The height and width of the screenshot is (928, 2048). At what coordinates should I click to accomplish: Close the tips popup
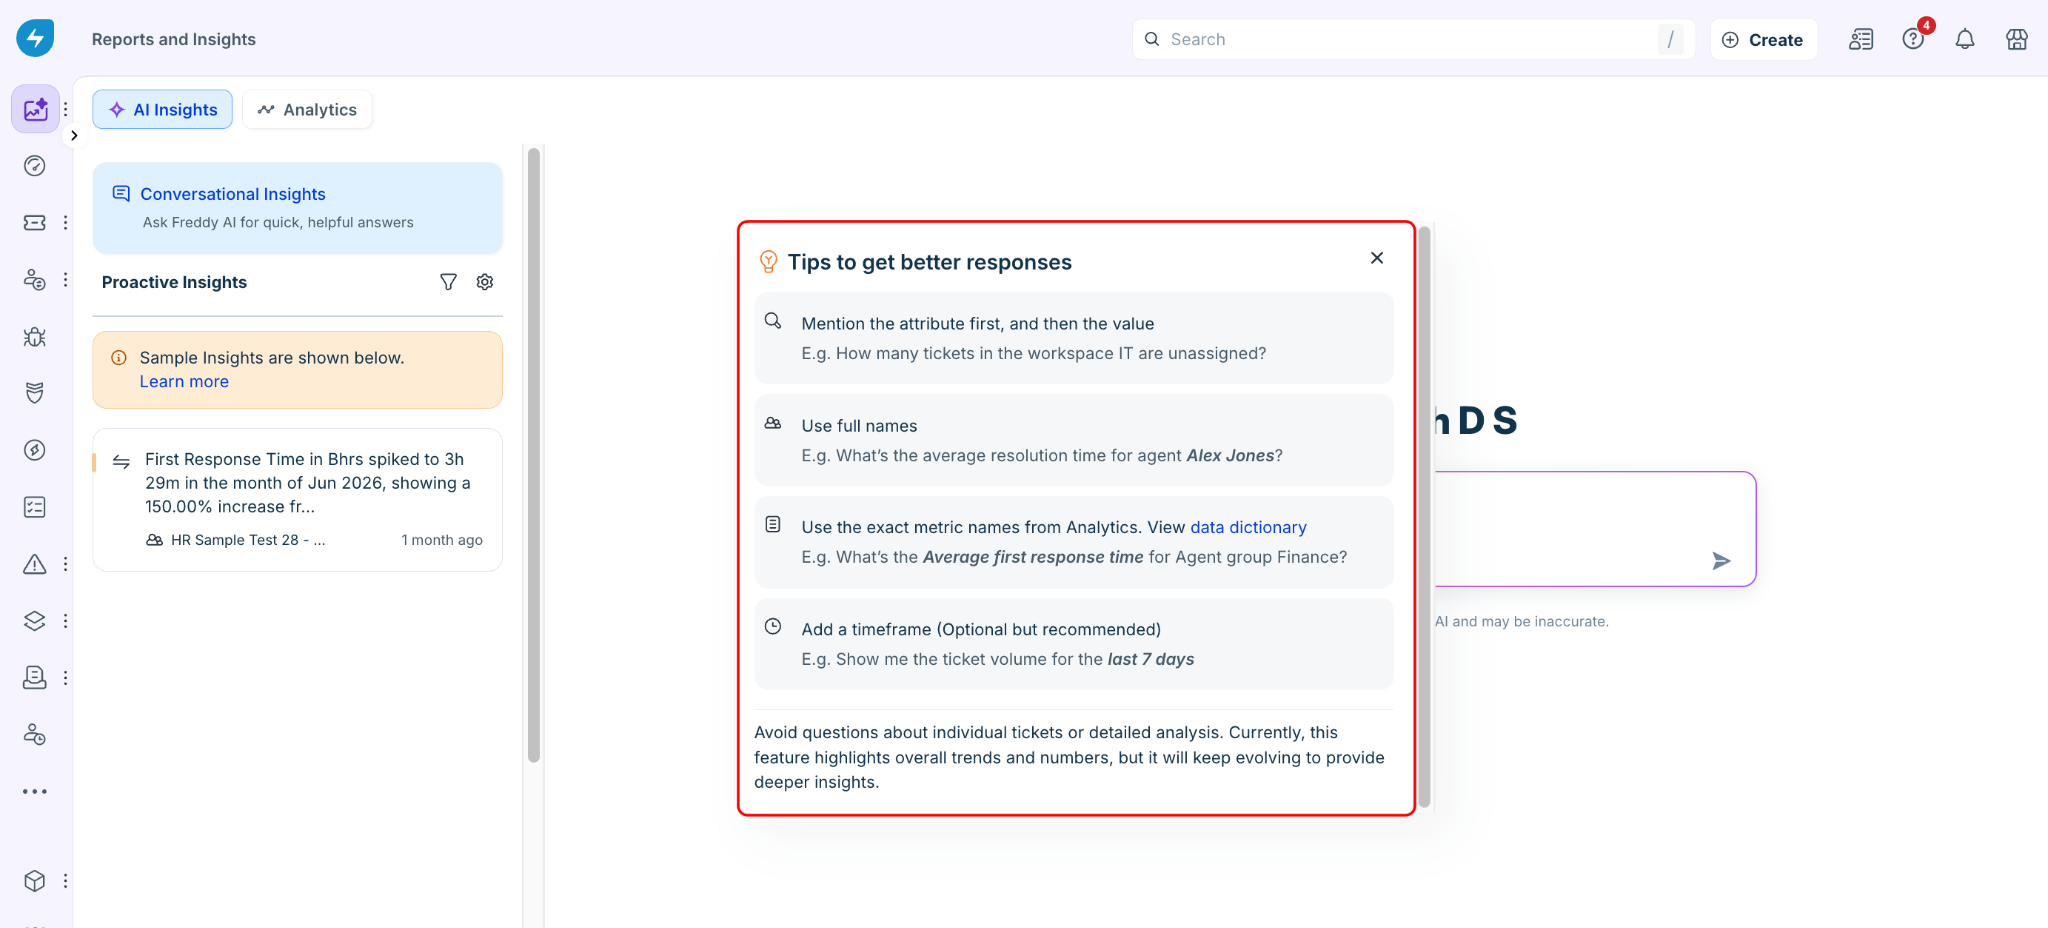tap(1377, 258)
